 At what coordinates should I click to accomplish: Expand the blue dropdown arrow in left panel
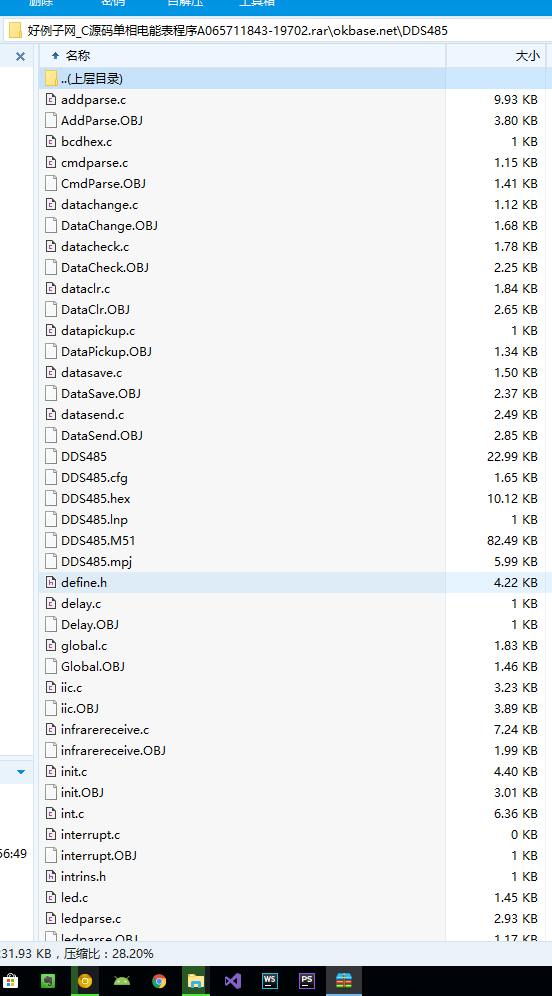[21, 772]
